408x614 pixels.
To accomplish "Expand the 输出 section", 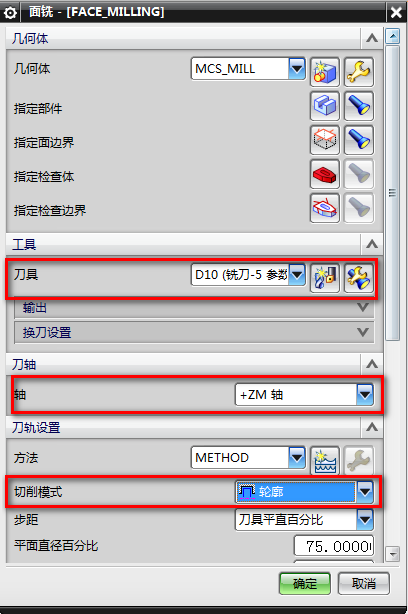I will pyautogui.click(x=195, y=308).
